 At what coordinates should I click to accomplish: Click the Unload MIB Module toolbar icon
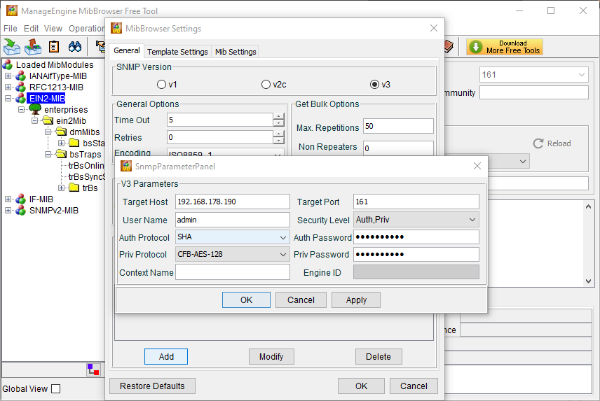pos(33,47)
